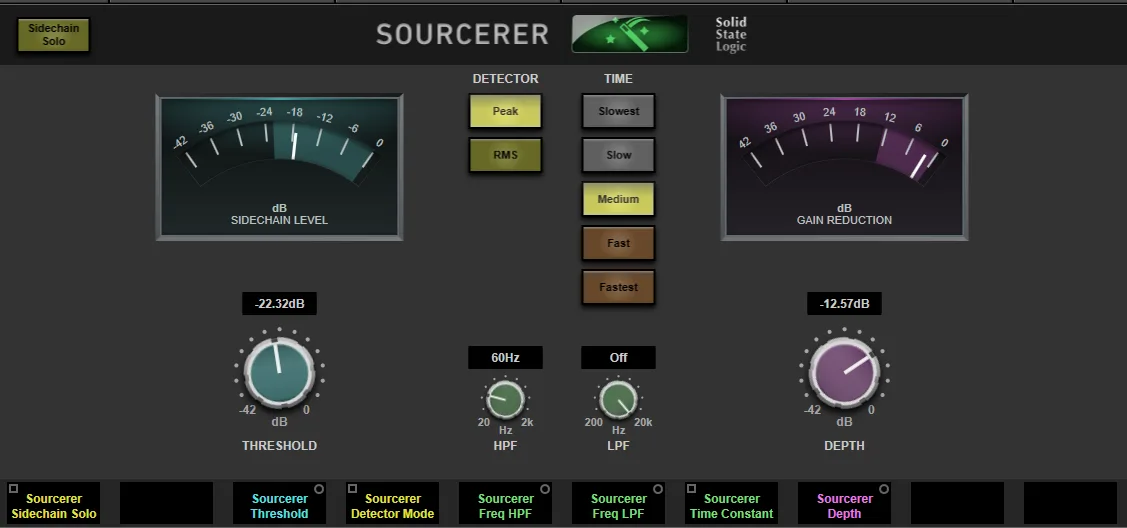This screenshot has width=1127, height=528.
Task: Click the THRESHOLD label under the knob
Action: click(280, 445)
